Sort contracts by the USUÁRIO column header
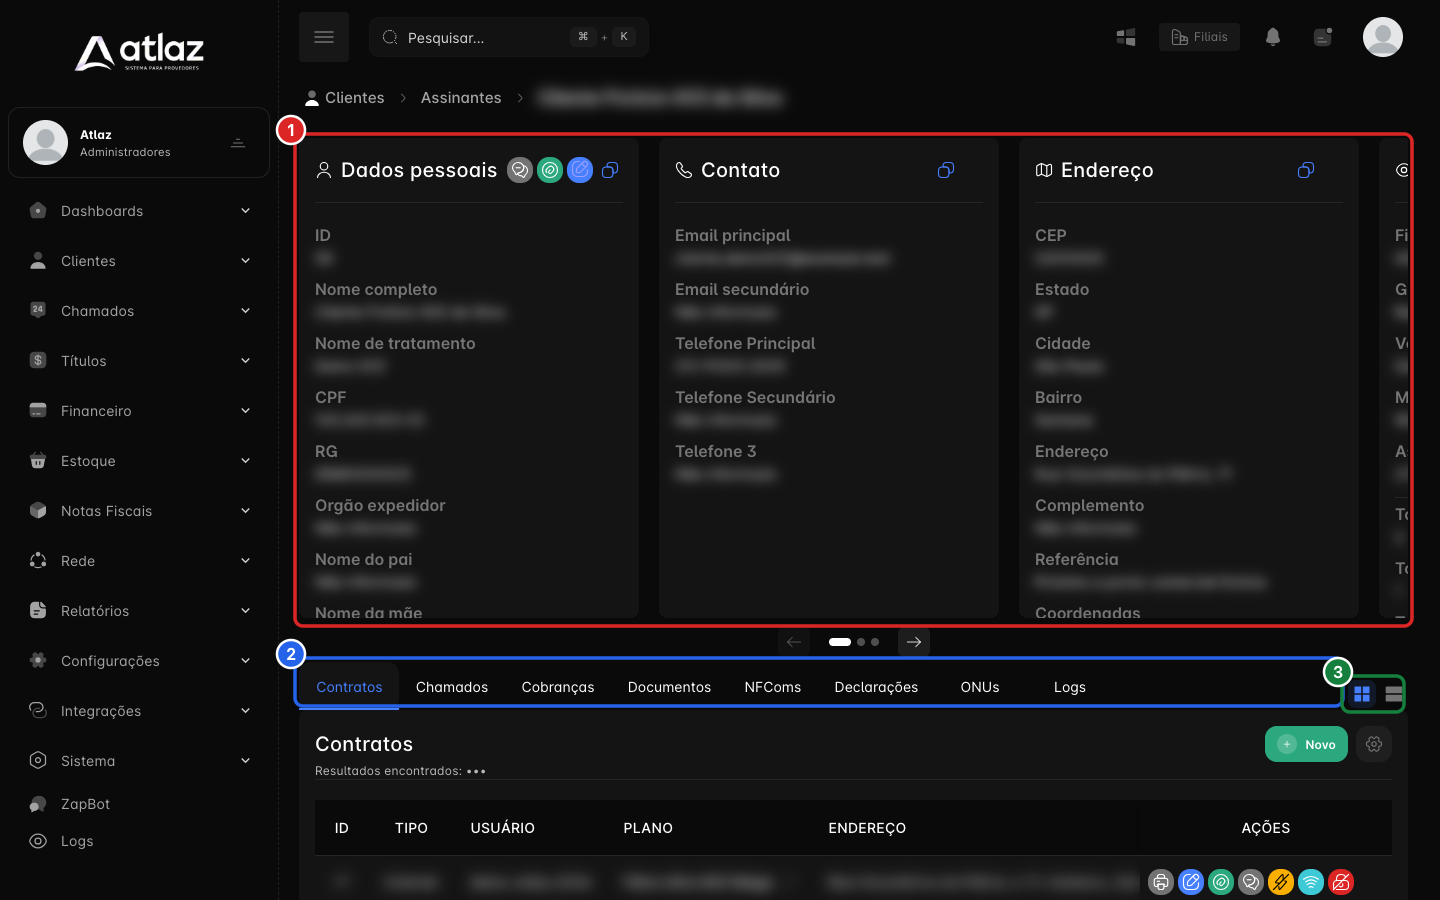This screenshot has width=1440, height=900. coord(503,828)
